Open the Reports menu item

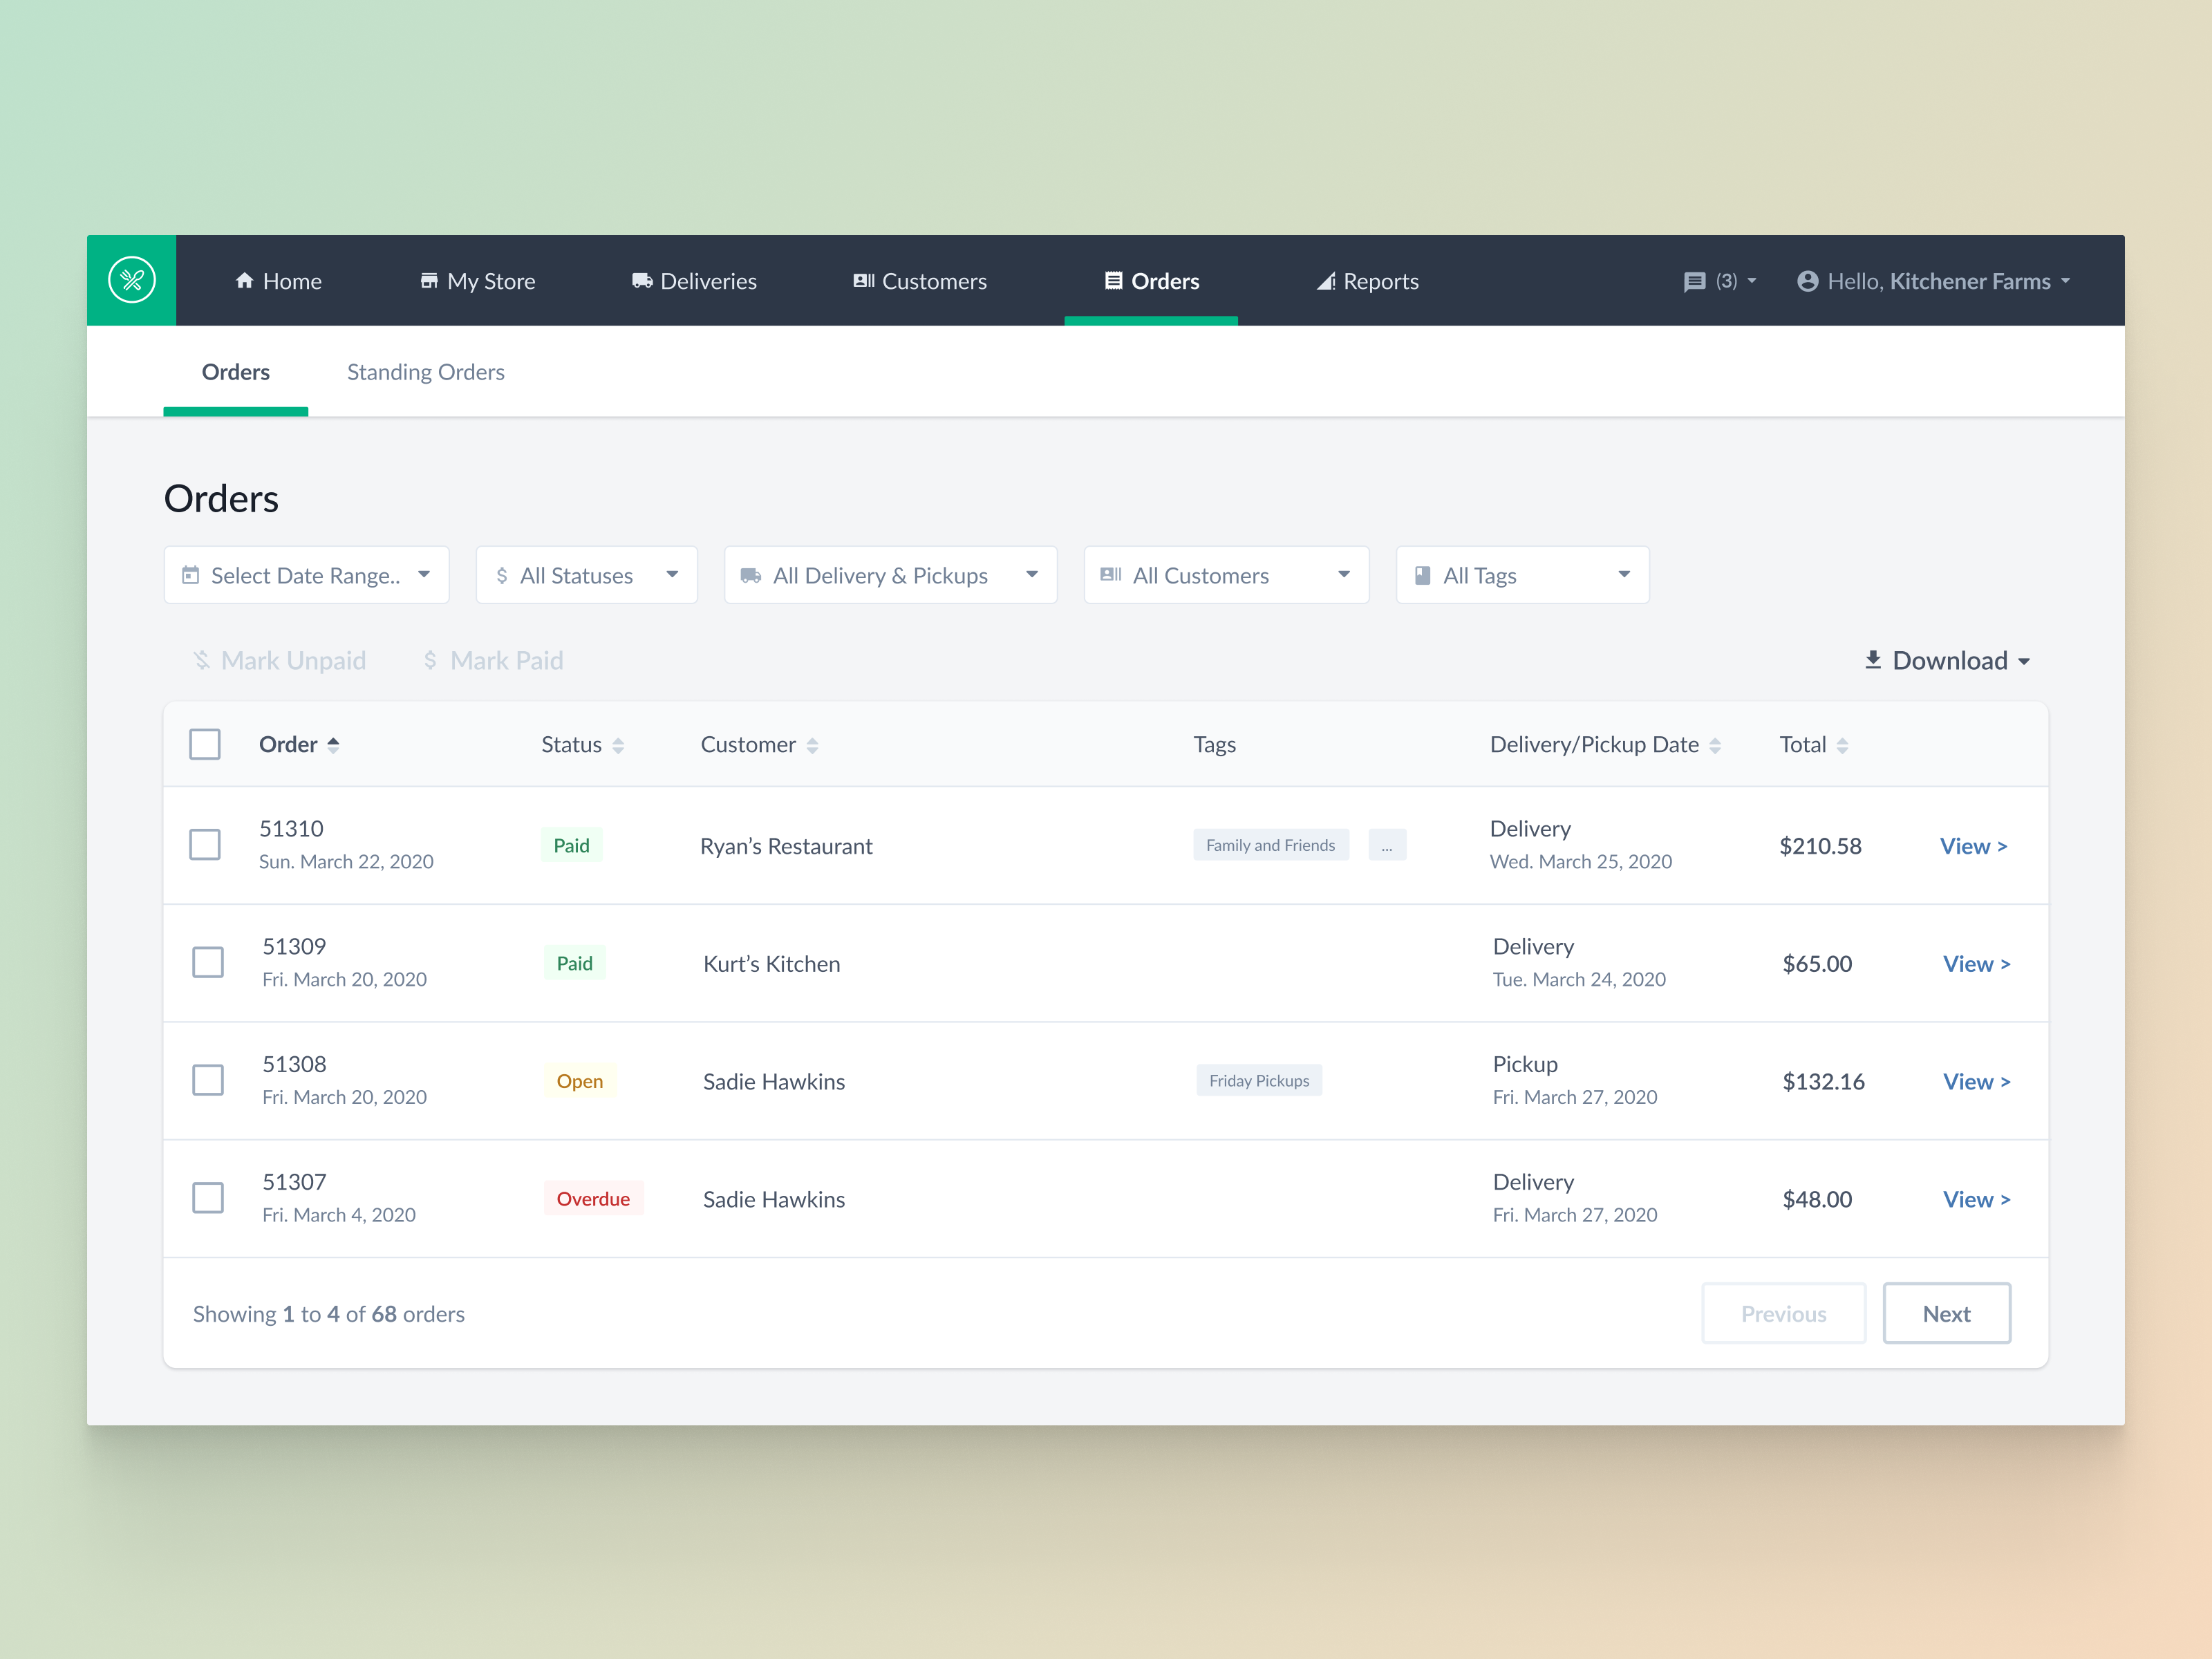pos(1367,282)
